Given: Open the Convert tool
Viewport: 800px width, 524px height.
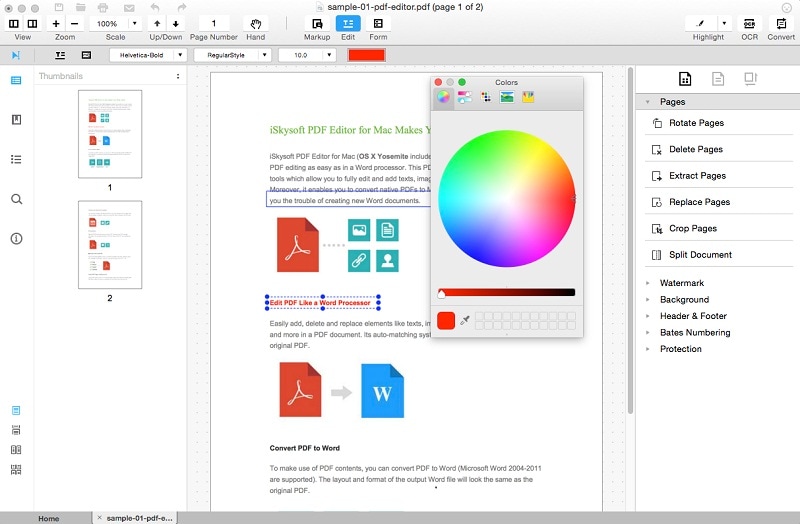Looking at the screenshot, I should tap(781, 23).
